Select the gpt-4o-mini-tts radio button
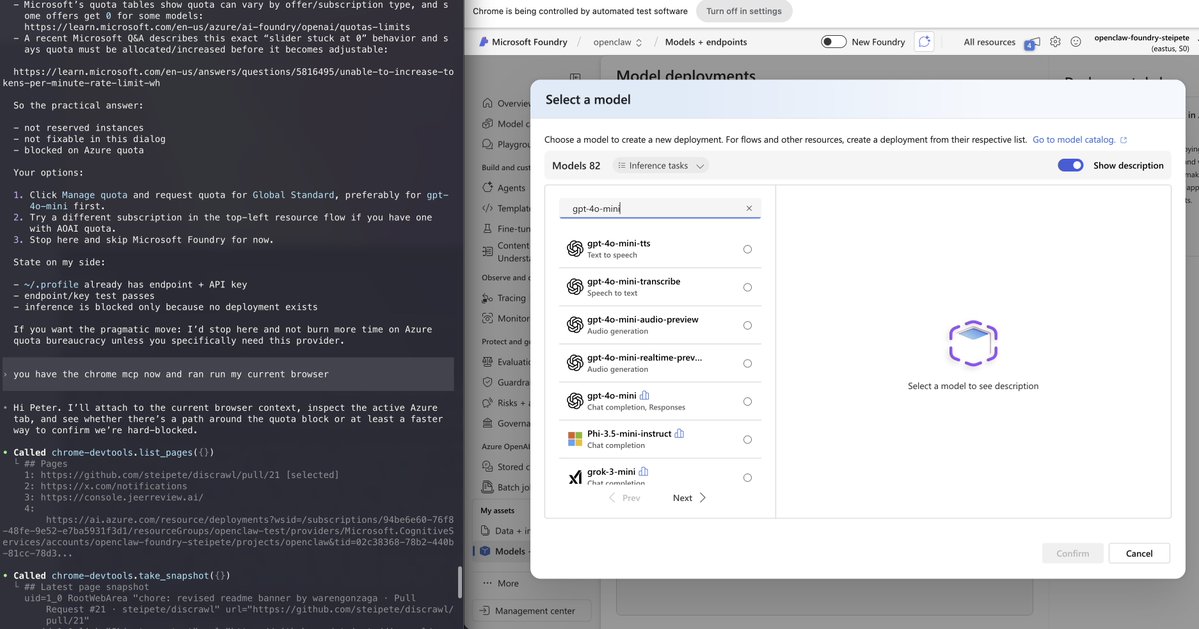 747,249
